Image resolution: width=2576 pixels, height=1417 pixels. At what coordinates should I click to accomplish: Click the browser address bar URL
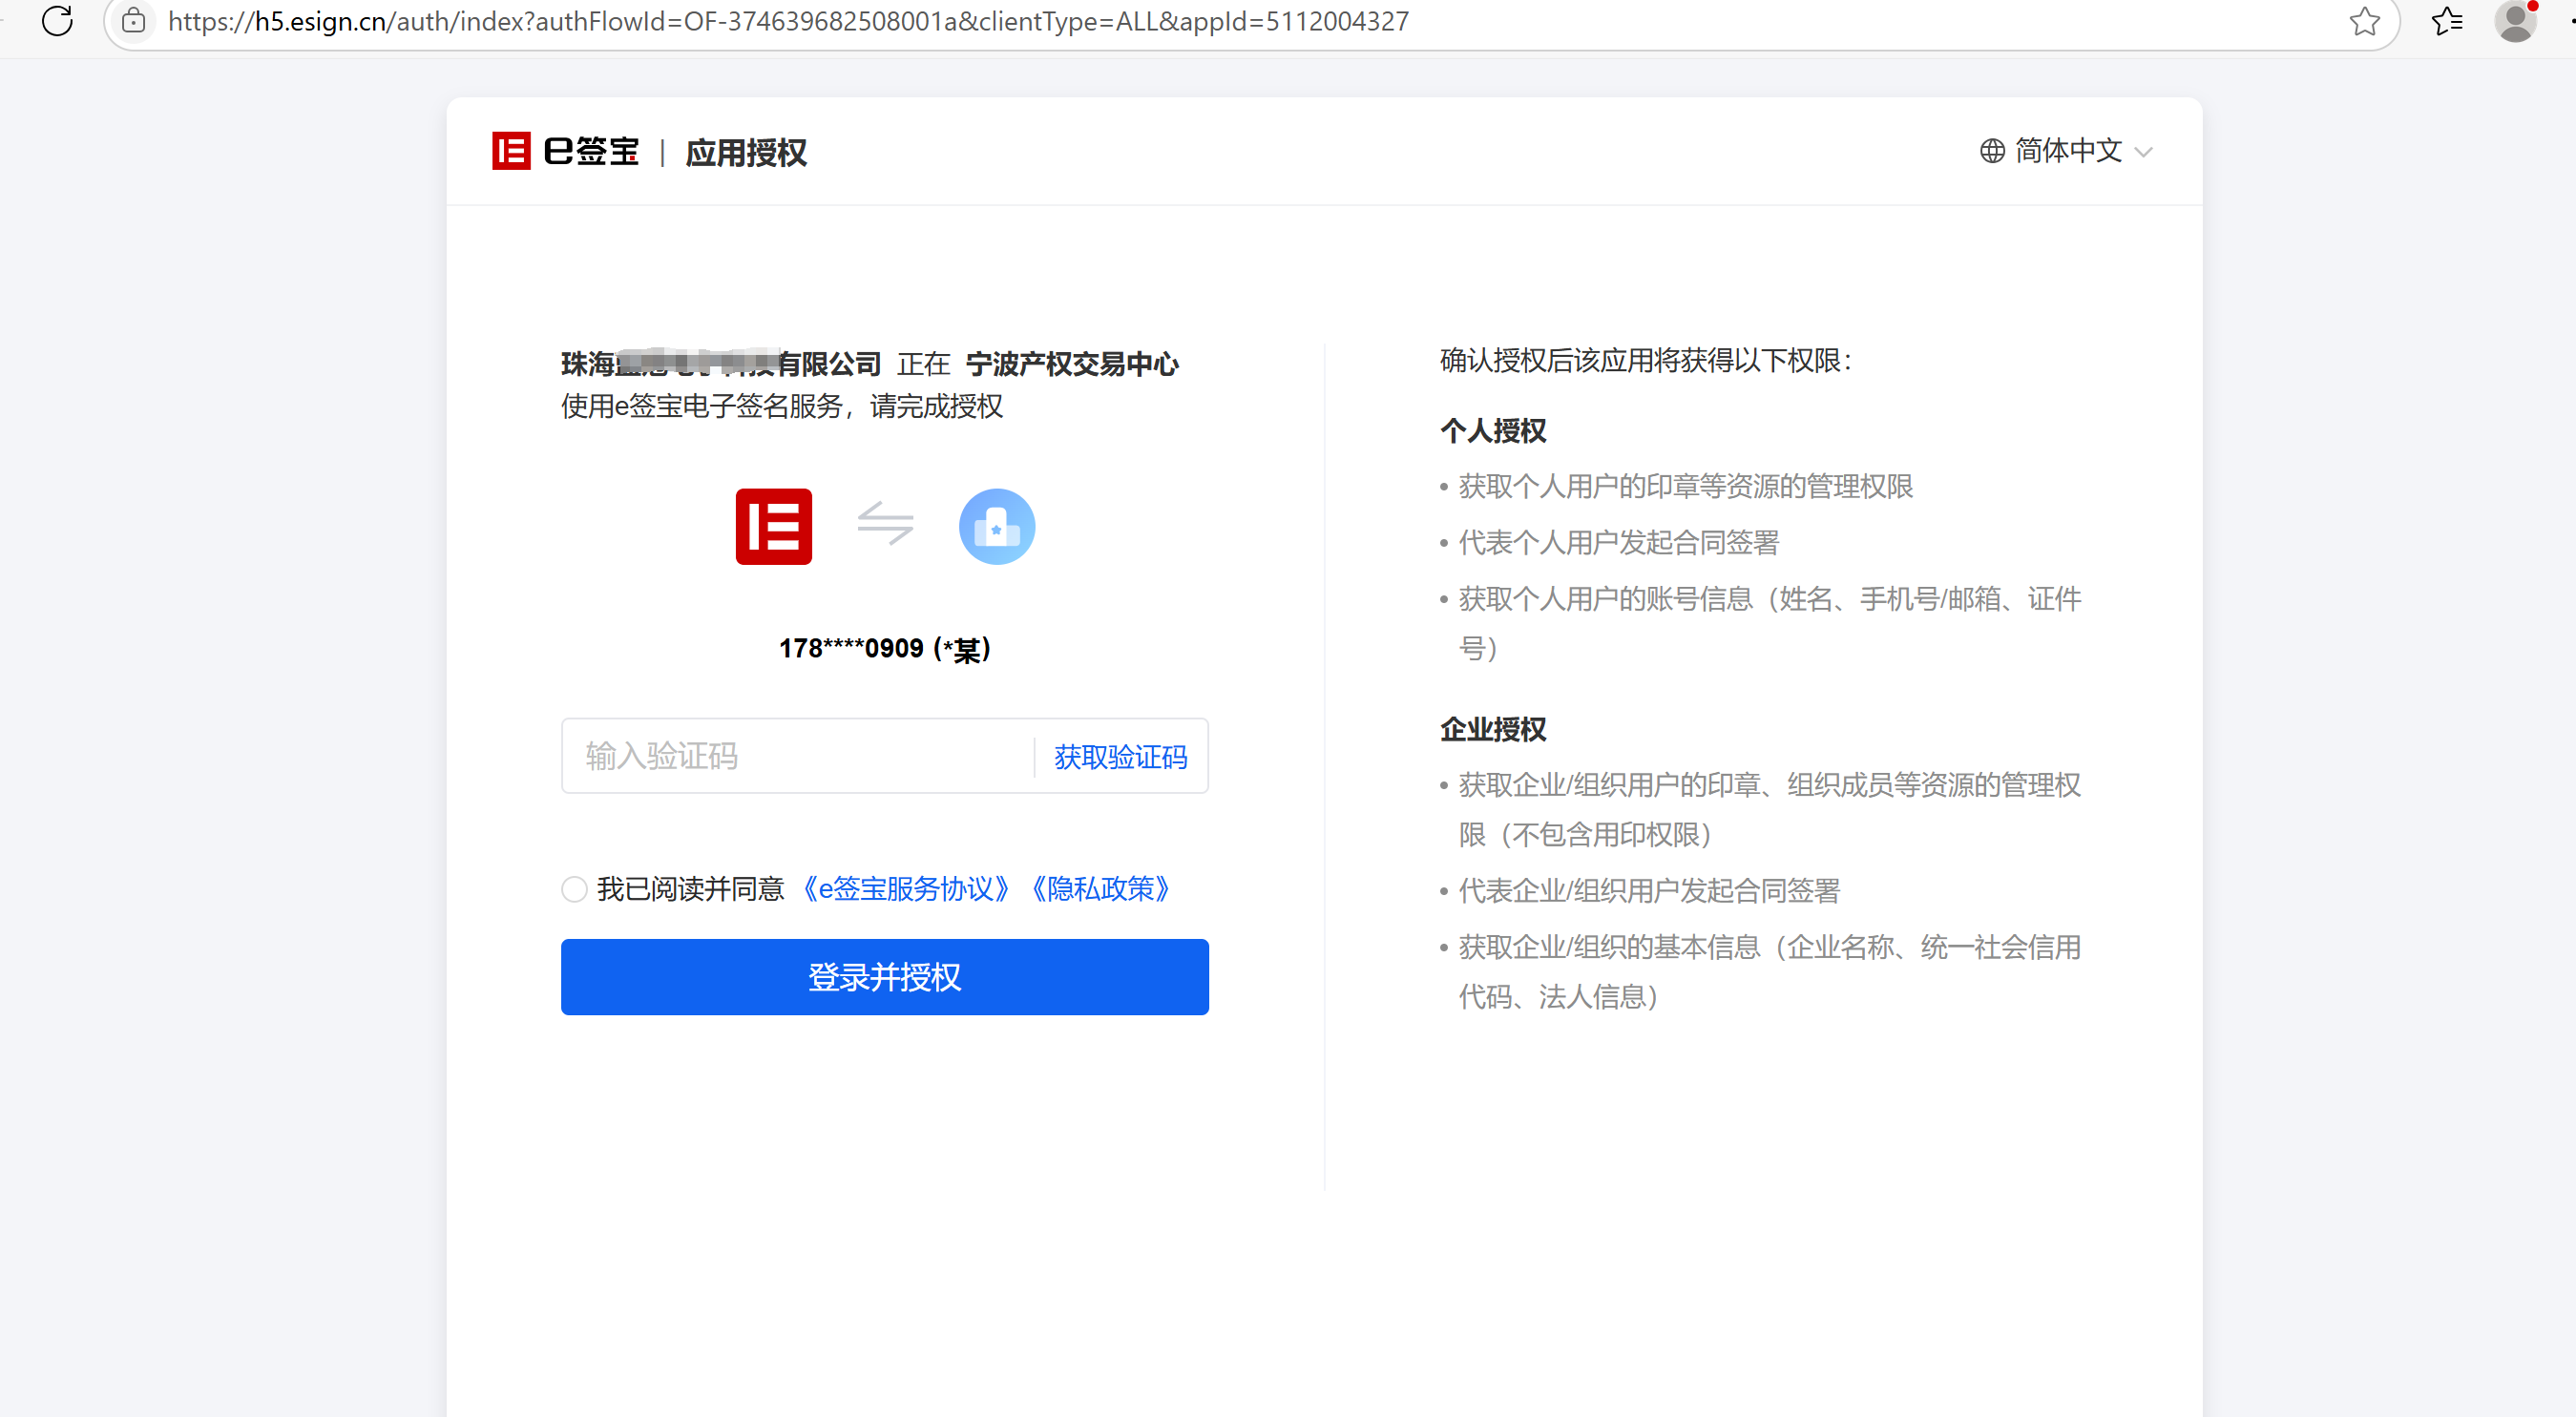coord(788,21)
